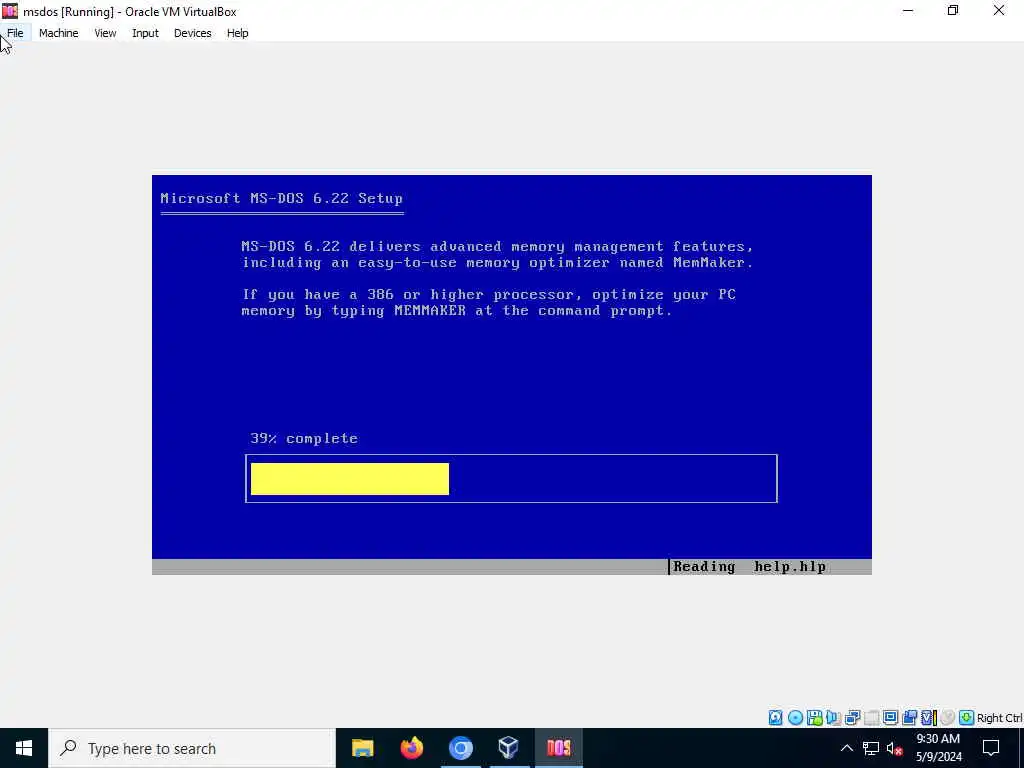1024x768 pixels.
Task: Click the yellow setup progress bar
Action: pyautogui.click(x=349, y=479)
